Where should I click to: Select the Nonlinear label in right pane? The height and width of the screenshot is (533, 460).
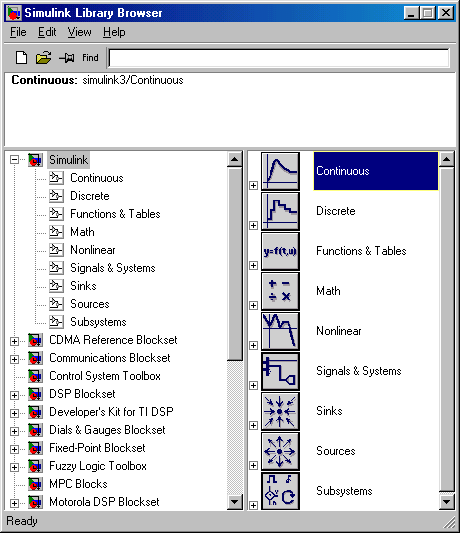pos(339,331)
